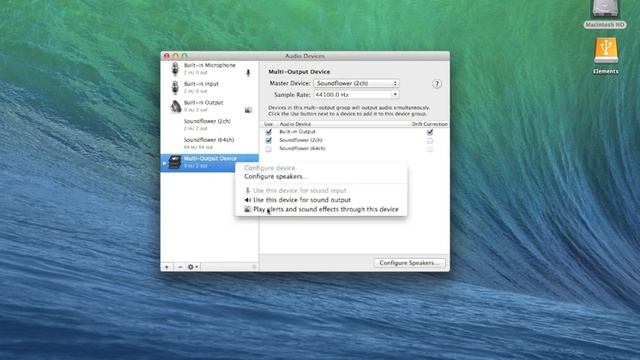Viewport: 640px width, 360px height.
Task: Remove selected device with minus button
Action: 180,267
